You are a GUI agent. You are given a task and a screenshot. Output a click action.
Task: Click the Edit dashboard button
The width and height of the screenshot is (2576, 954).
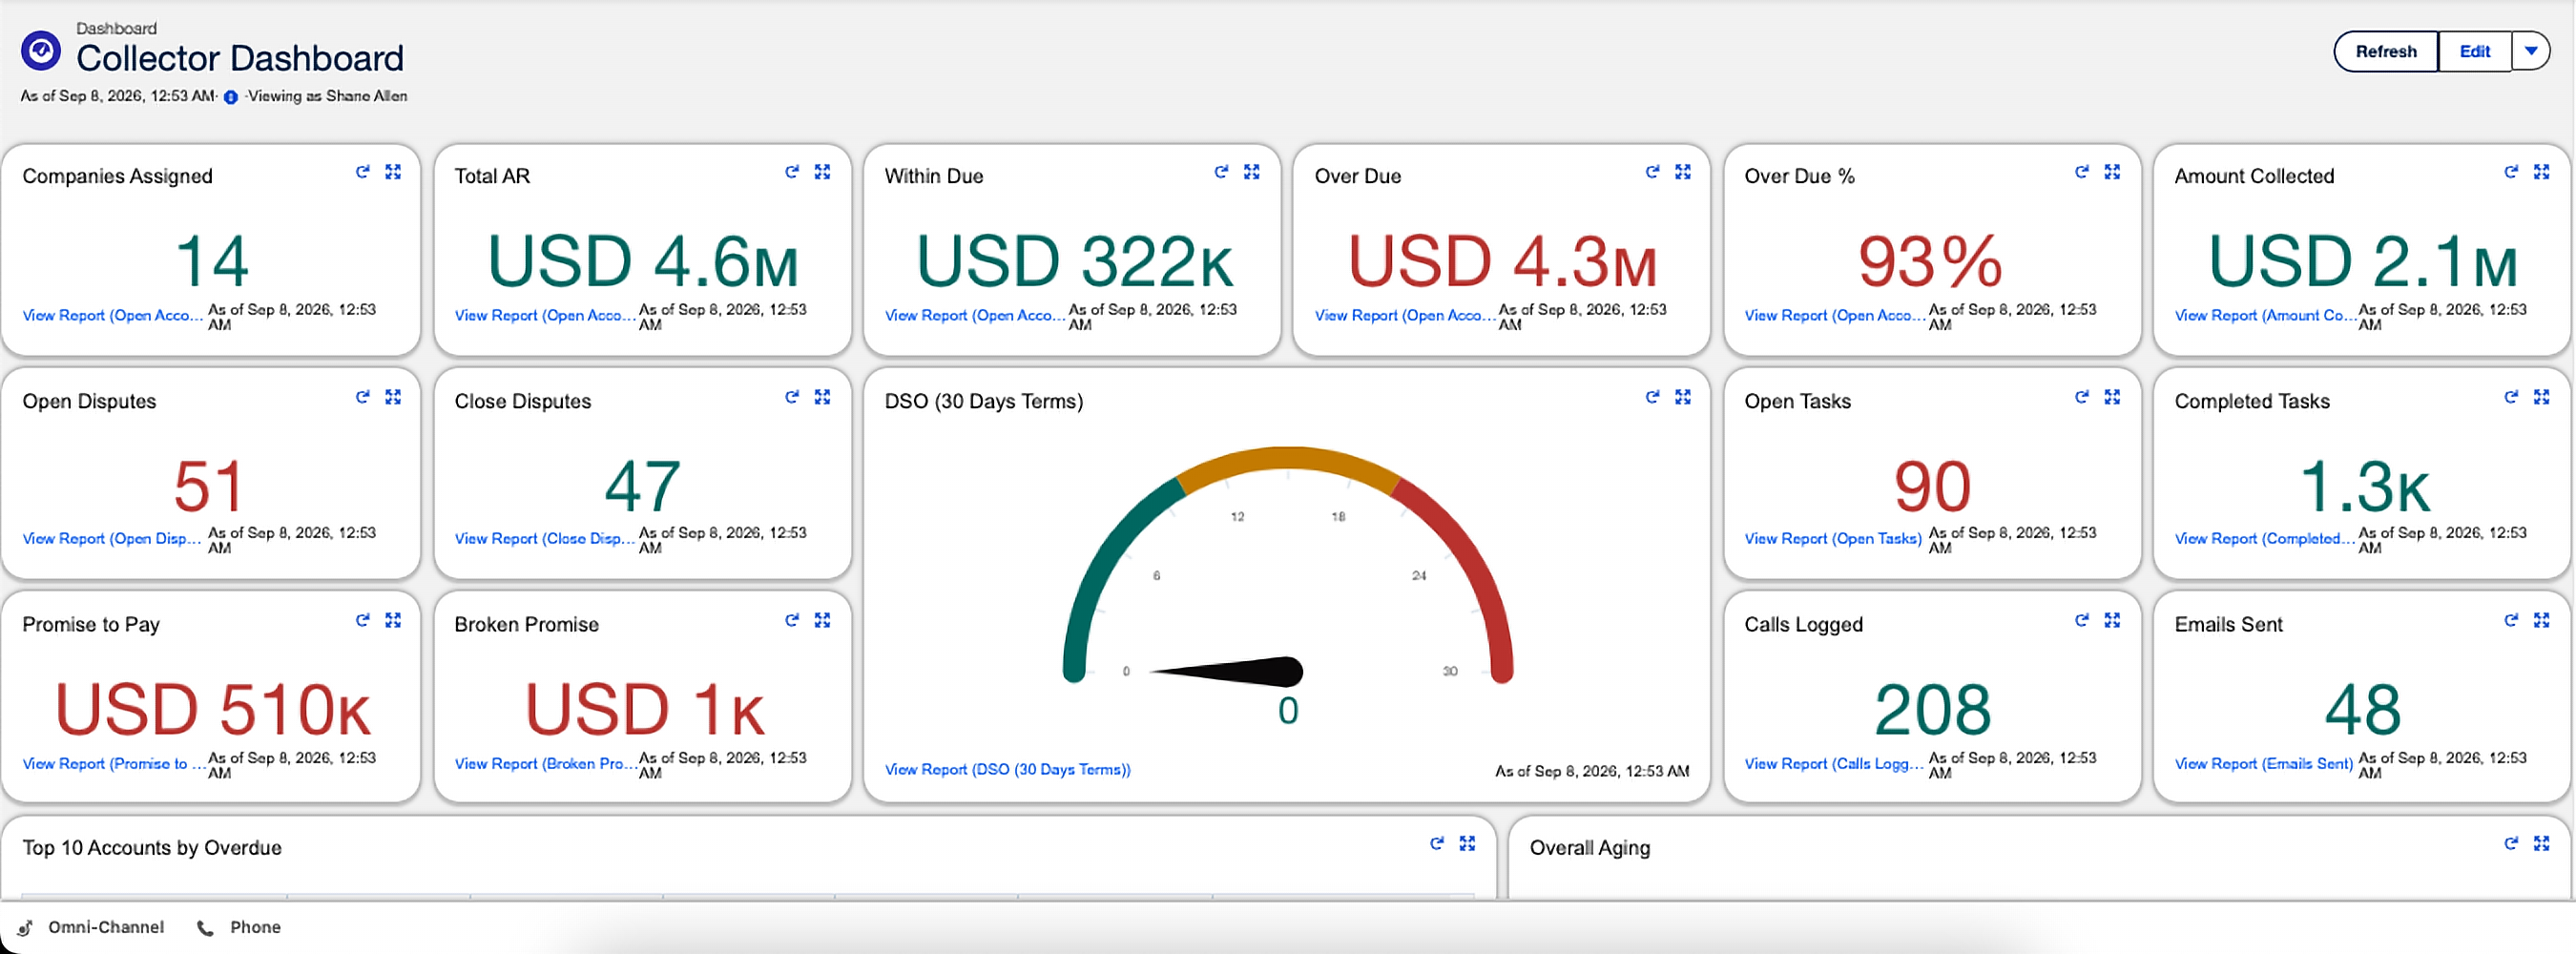pyautogui.click(x=2474, y=51)
